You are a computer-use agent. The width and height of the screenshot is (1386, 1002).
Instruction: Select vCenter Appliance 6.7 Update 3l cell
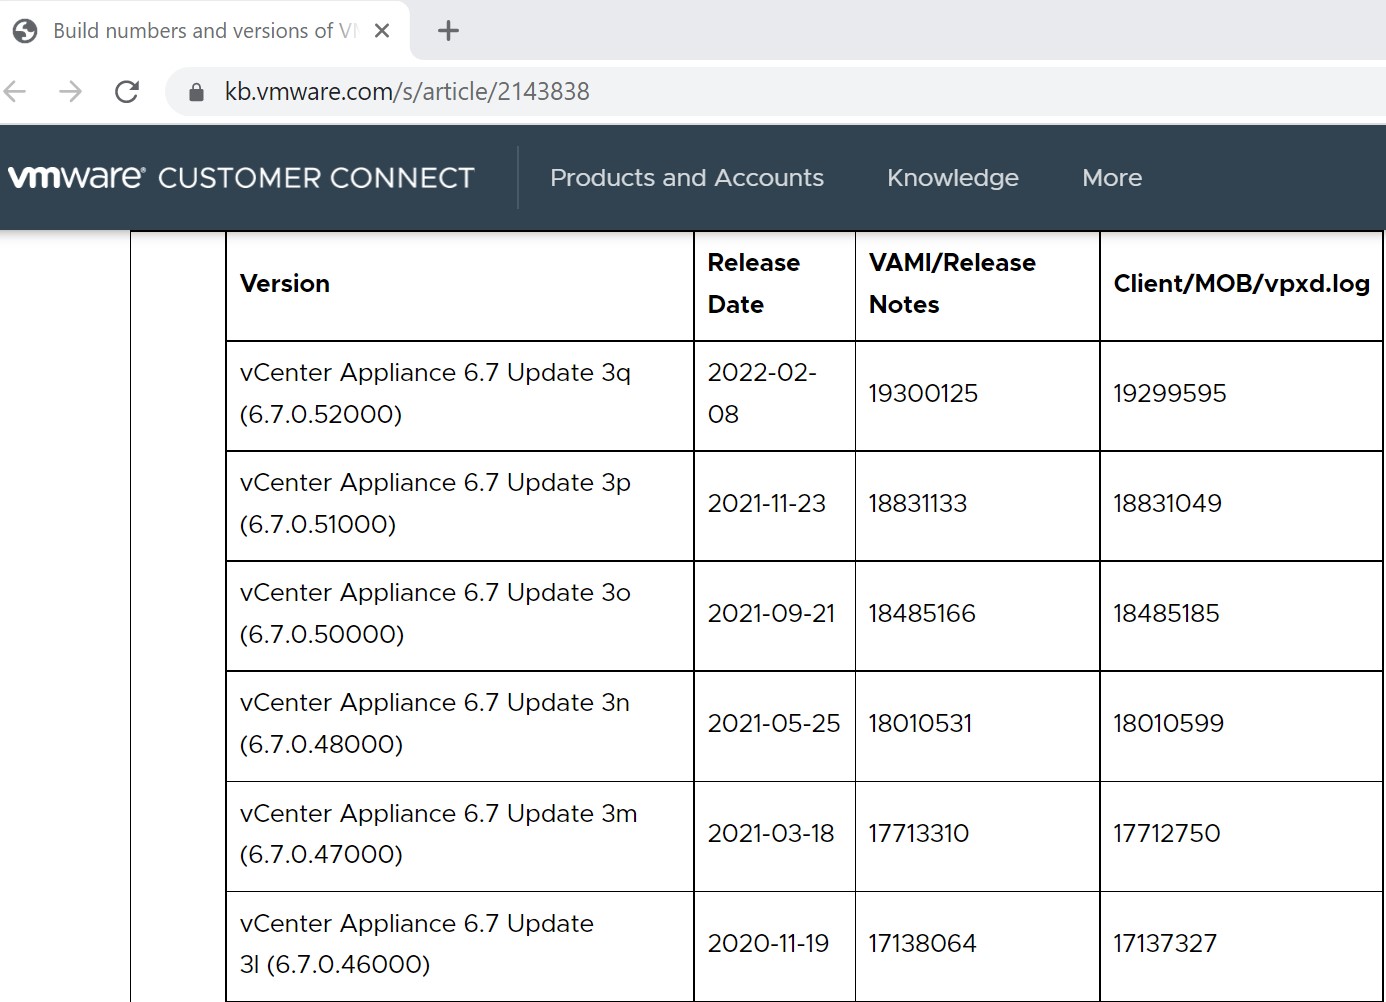460,945
